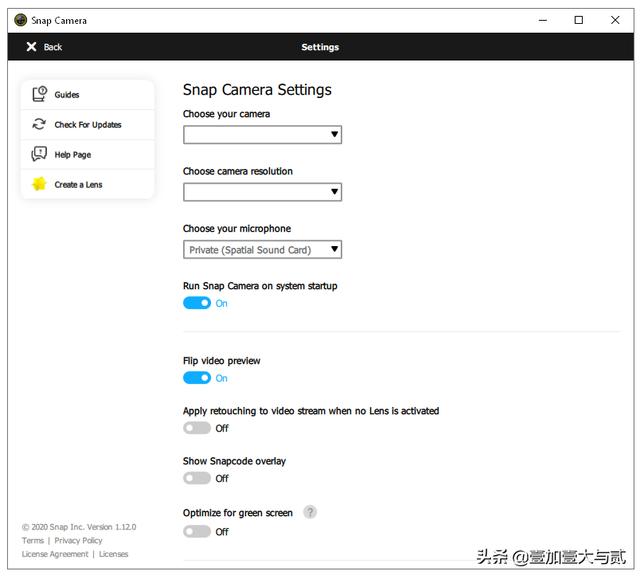The width and height of the screenshot is (640, 579).
Task: Click the 2020 Snap Inc. version text
Action: click(x=79, y=527)
